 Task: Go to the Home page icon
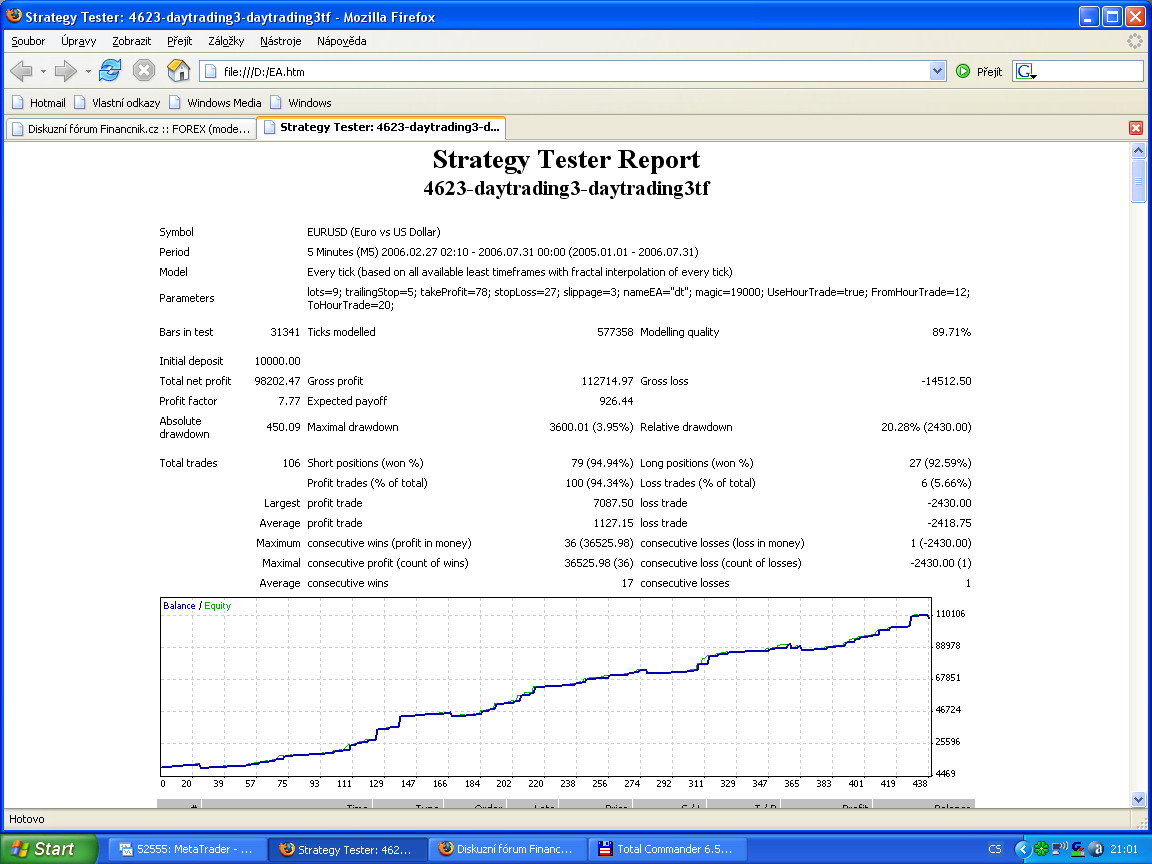pos(178,70)
